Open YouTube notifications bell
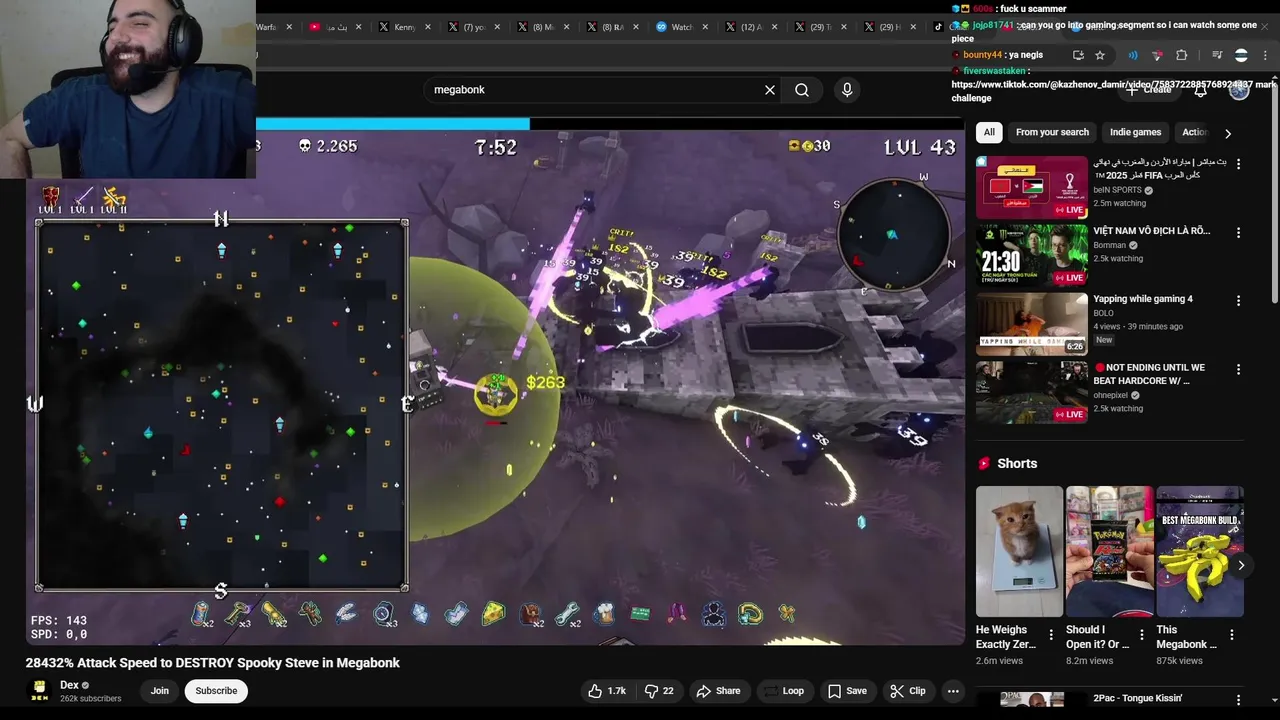 1201,90
